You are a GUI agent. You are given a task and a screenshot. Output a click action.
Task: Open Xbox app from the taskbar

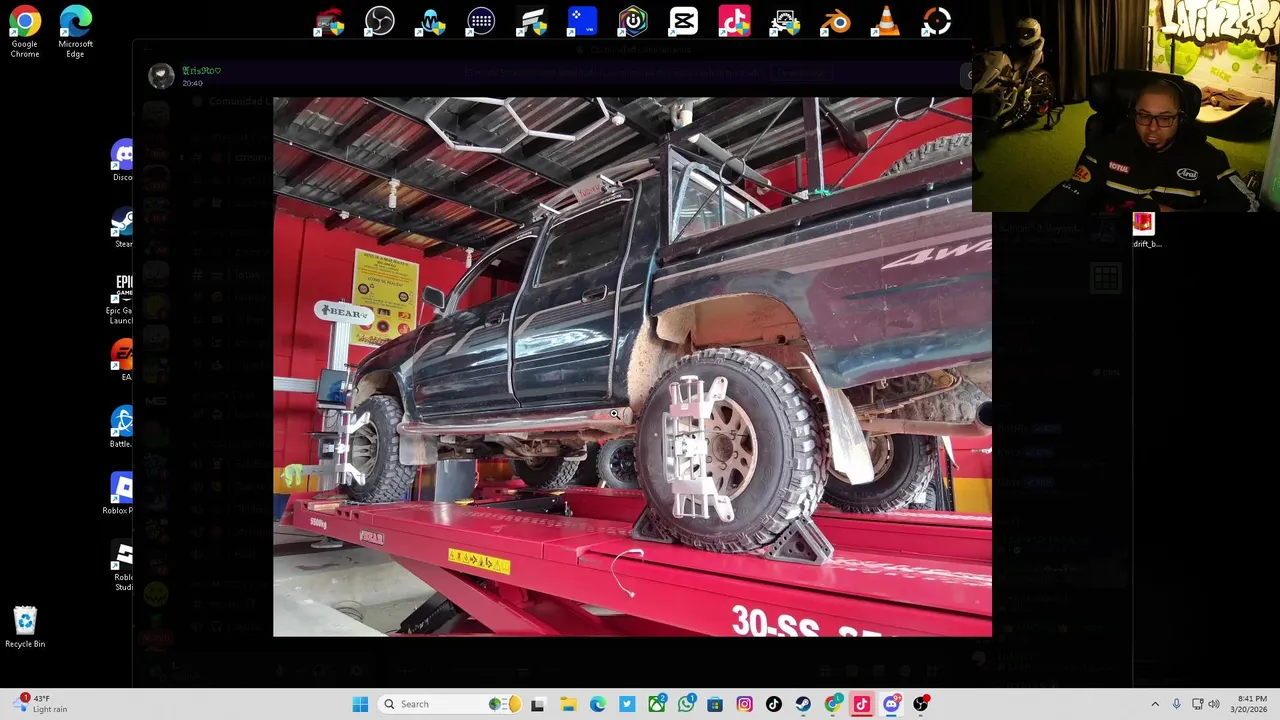656,704
